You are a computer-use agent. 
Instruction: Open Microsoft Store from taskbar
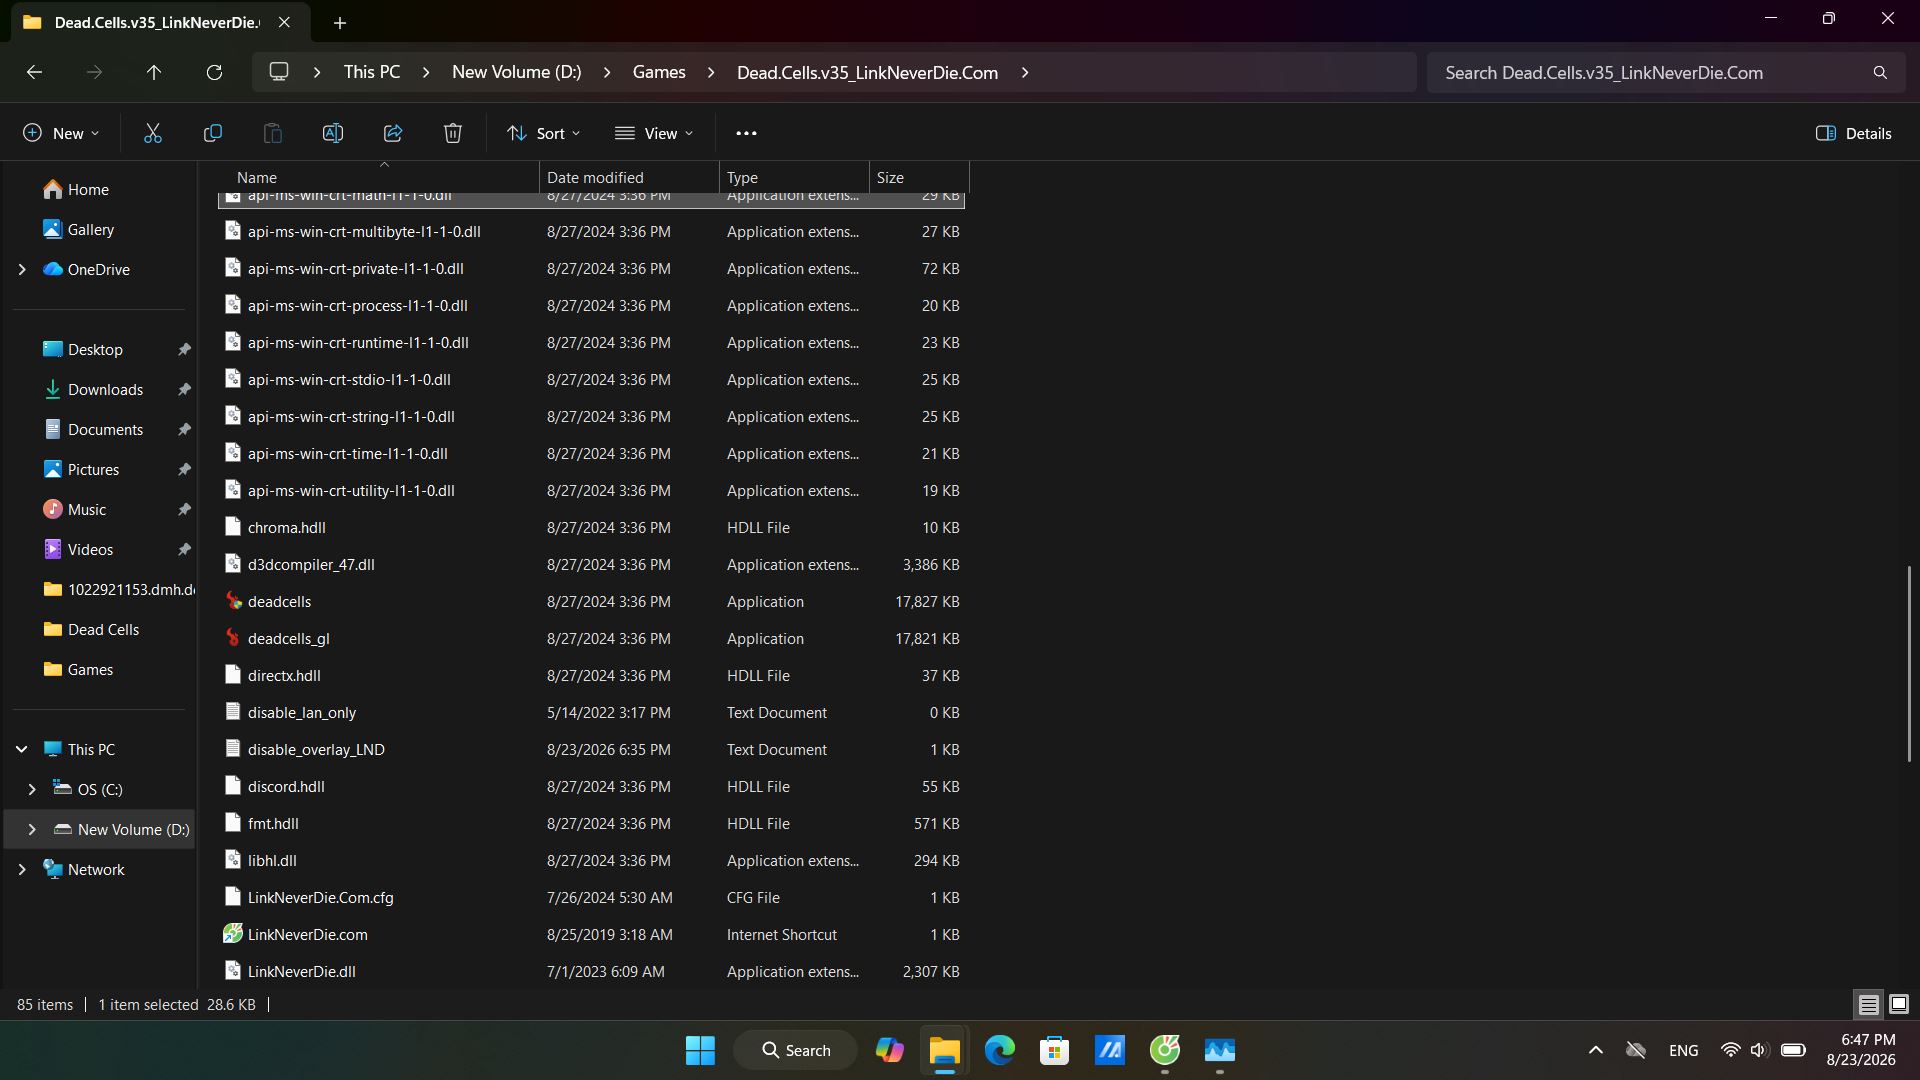1054,1050
